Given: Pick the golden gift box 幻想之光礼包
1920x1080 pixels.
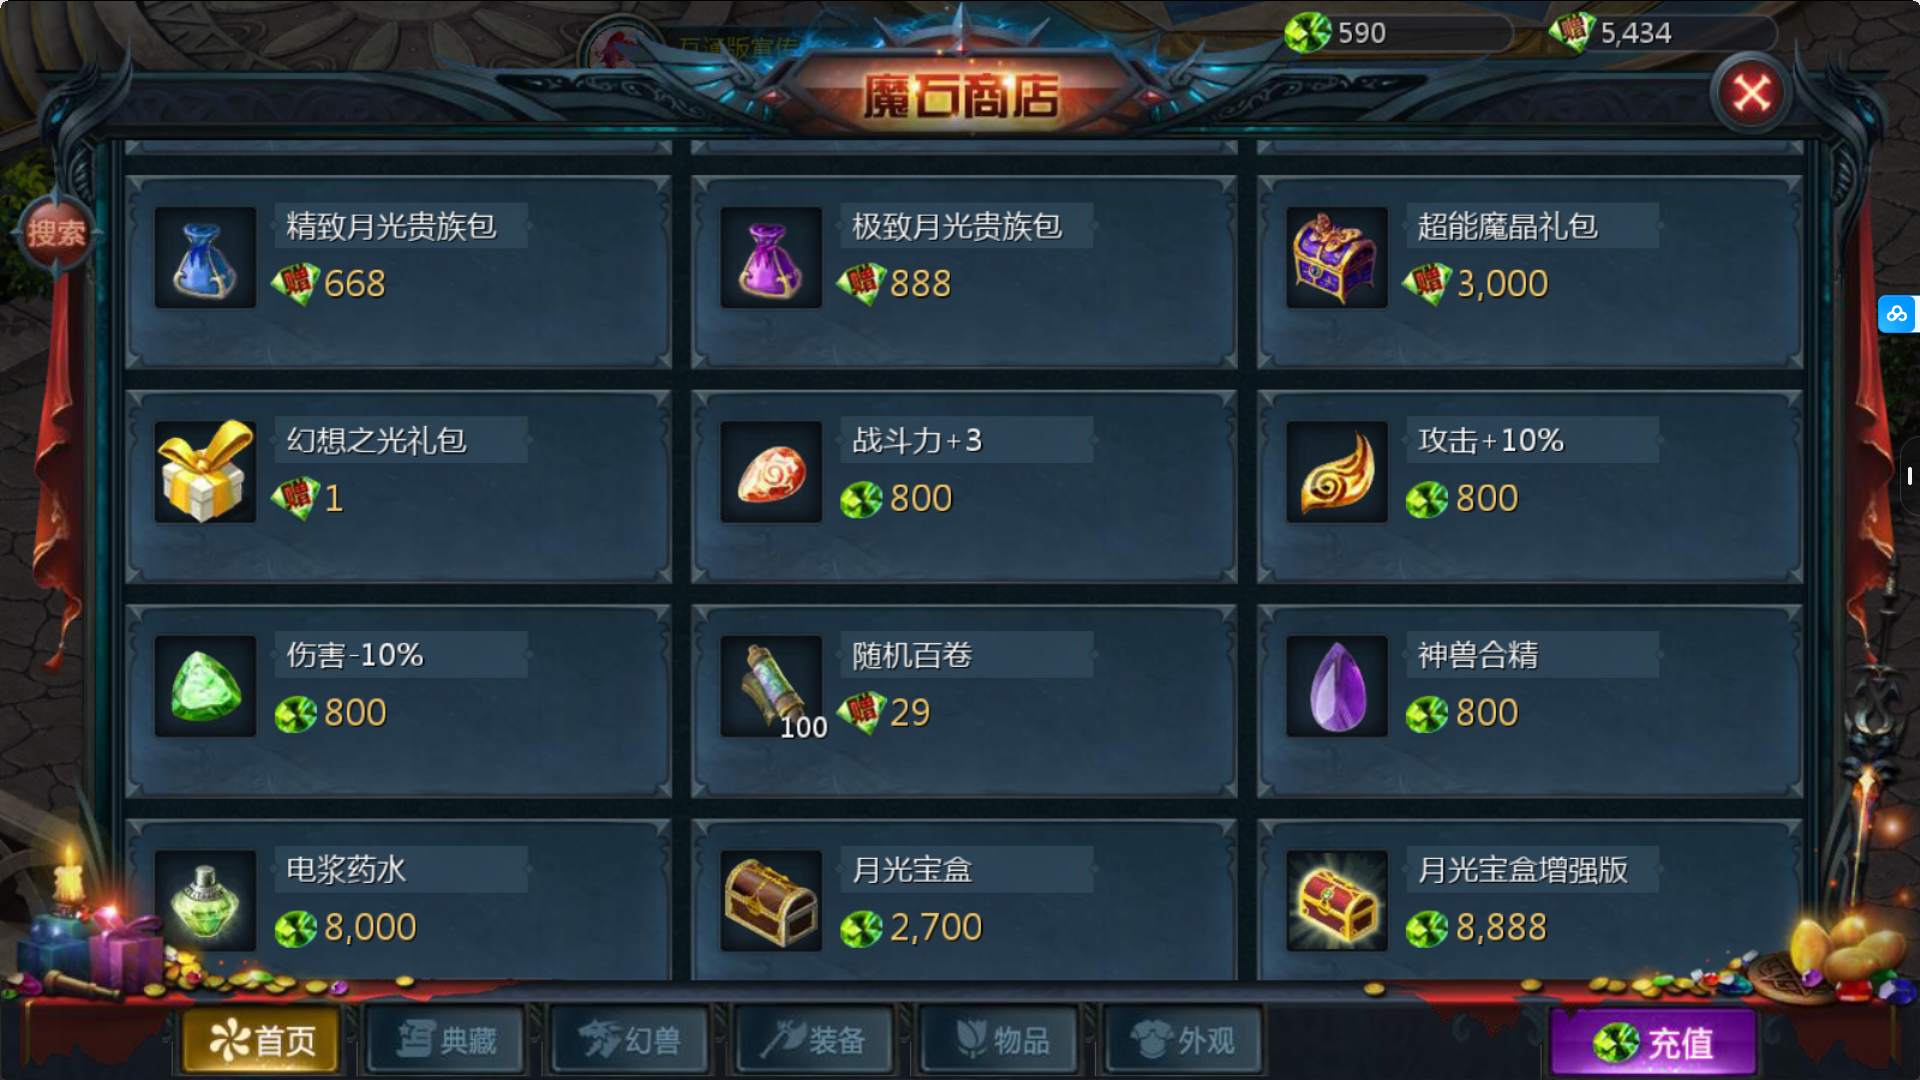Looking at the screenshot, I should (x=205, y=472).
